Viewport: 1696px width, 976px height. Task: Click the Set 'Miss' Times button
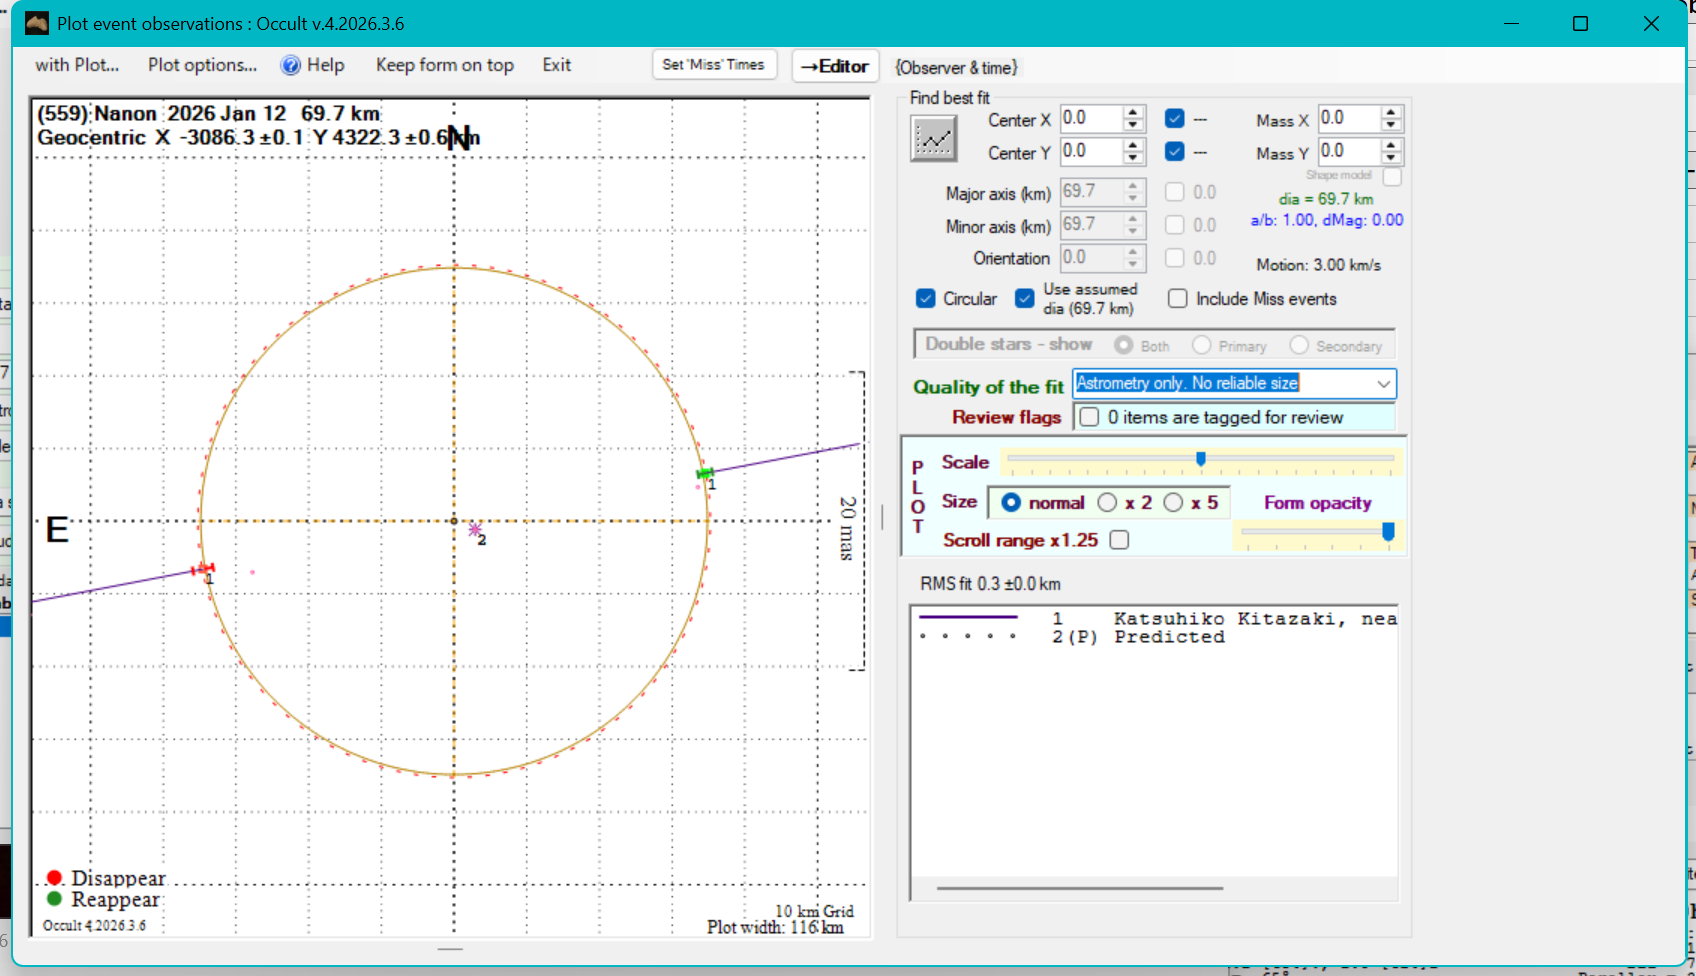click(713, 65)
